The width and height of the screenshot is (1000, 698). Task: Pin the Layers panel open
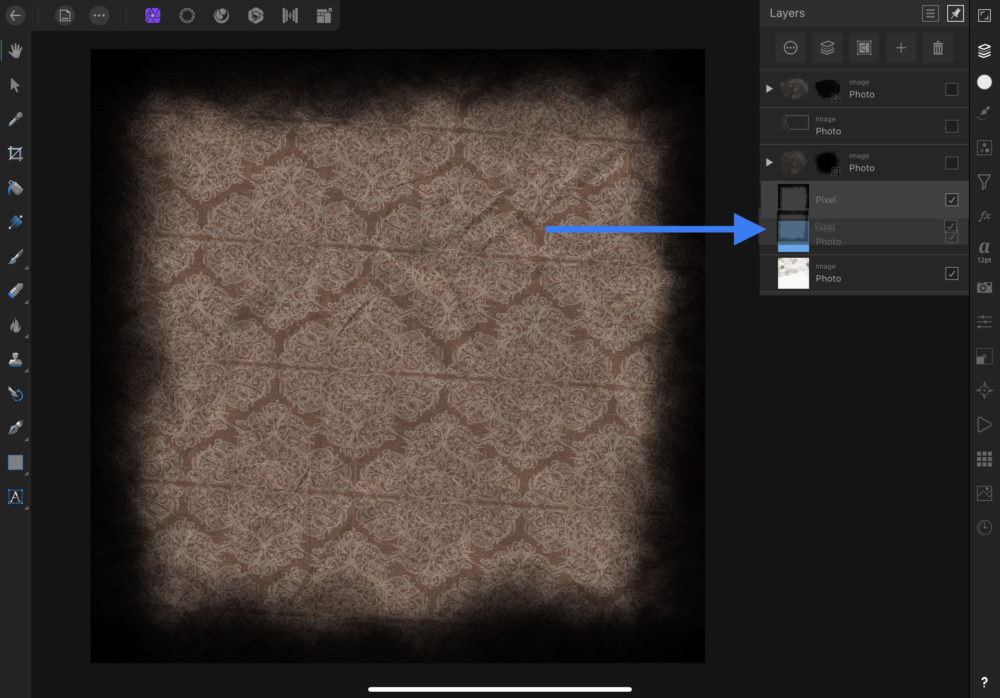pyautogui.click(x=955, y=13)
